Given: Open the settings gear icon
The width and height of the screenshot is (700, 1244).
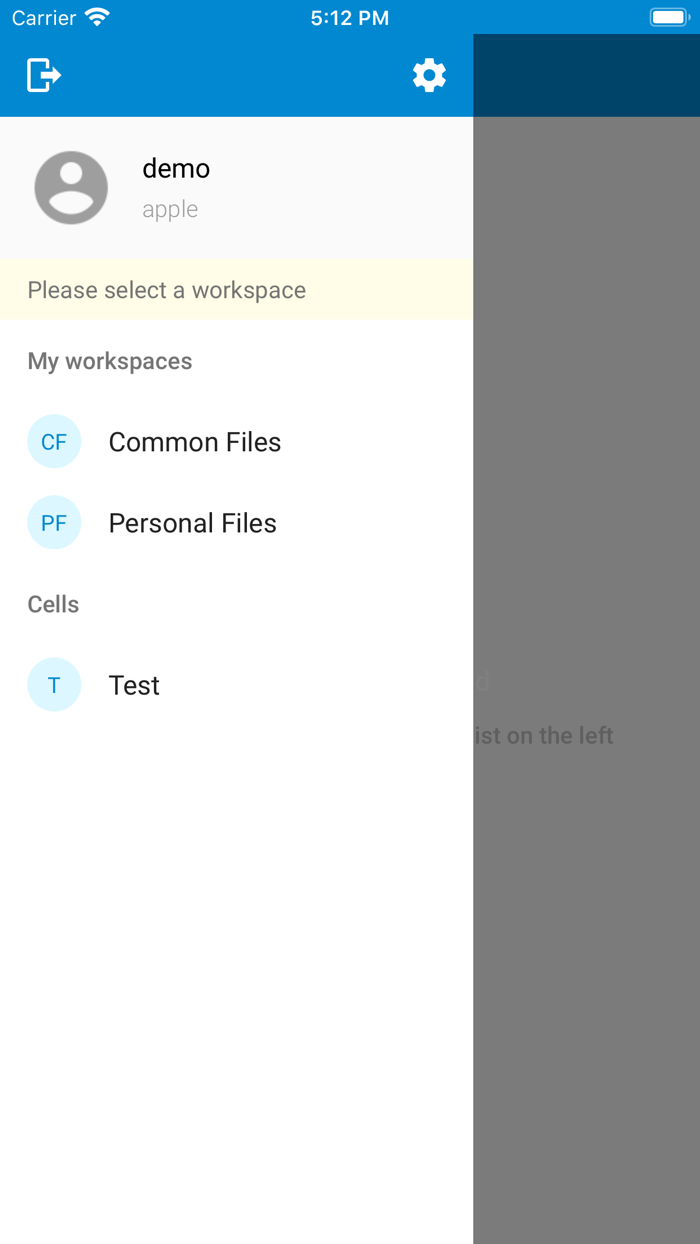Looking at the screenshot, I should [429, 74].
